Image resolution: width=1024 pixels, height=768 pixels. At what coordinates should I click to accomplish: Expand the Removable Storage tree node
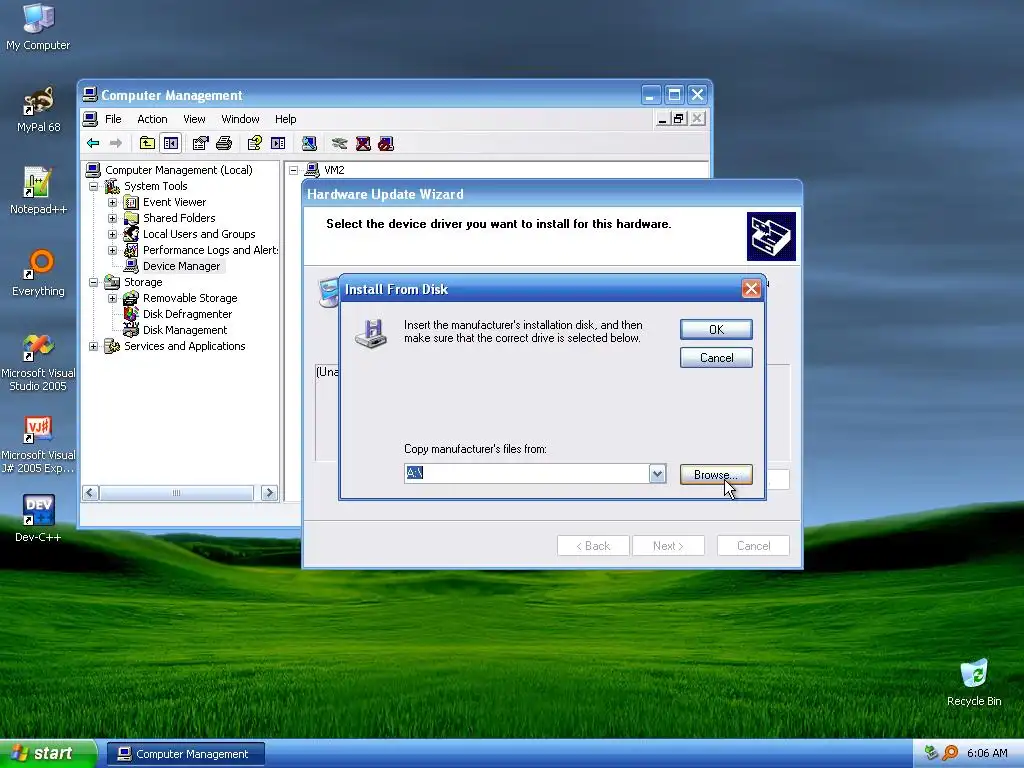click(112, 298)
